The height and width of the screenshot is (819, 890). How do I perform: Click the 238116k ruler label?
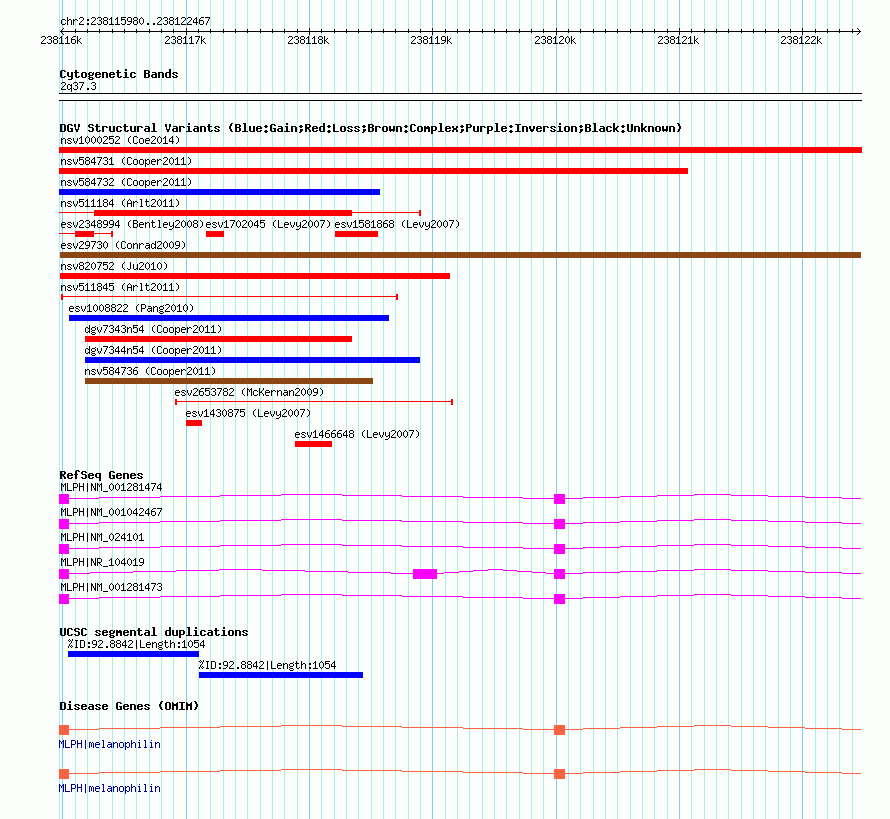(61, 40)
